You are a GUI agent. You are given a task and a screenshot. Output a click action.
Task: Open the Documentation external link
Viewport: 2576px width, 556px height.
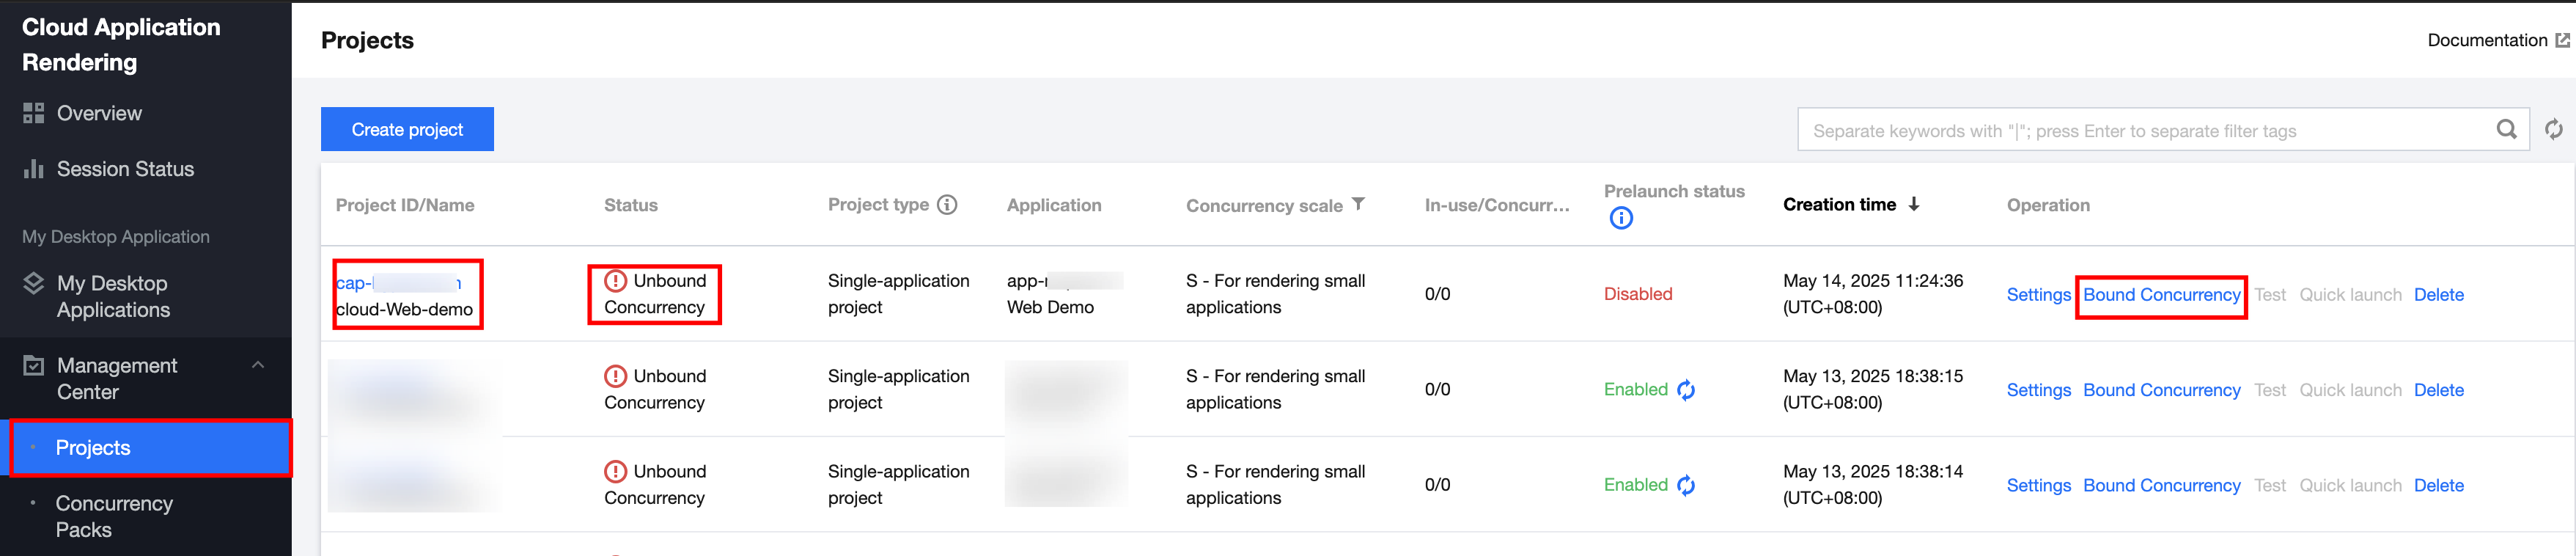2497,40
